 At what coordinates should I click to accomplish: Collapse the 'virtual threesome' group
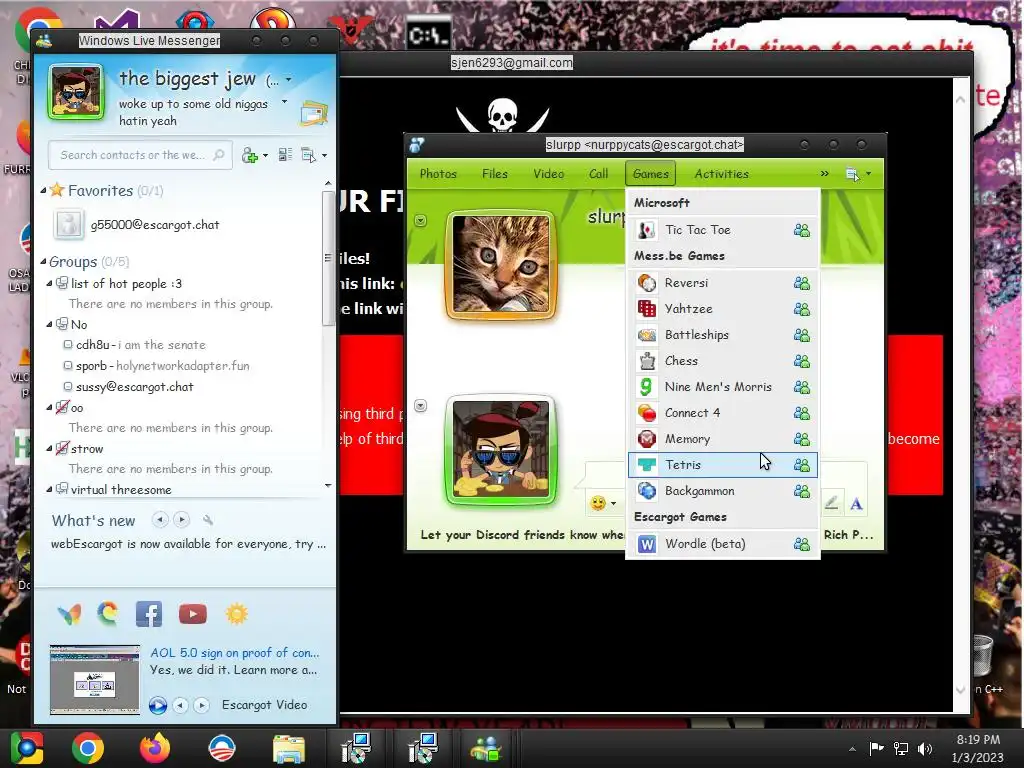[49, 489]
